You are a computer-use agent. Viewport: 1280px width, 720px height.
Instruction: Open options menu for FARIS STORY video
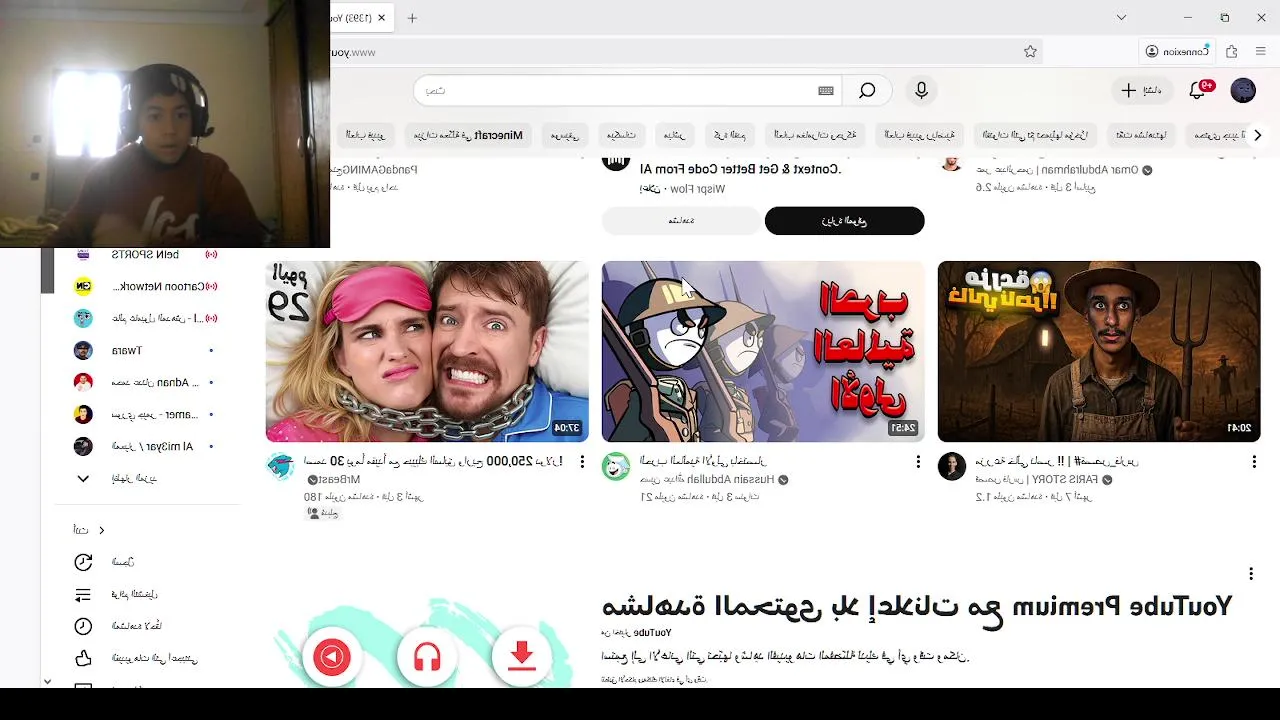[x=1254, y=462]
